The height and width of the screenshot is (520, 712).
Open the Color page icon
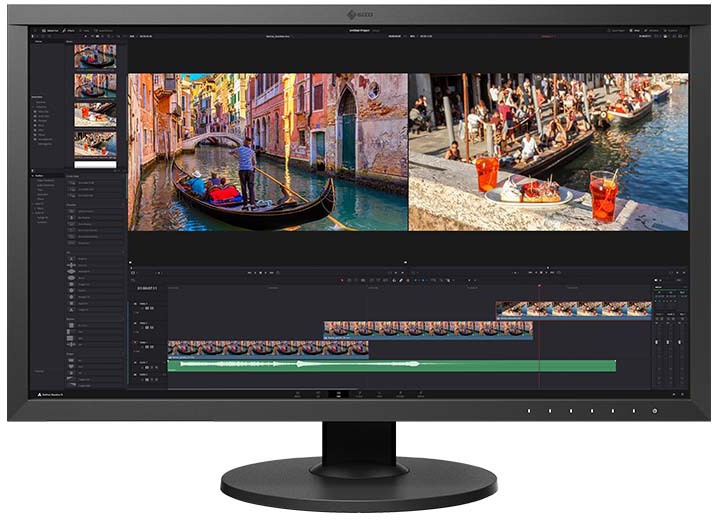[378, 394]
